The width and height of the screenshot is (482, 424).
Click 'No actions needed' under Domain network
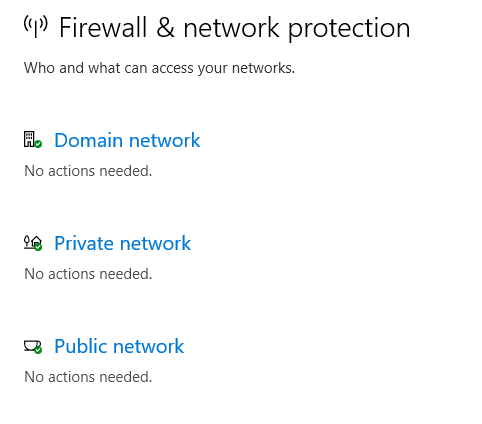click(x=88, y=171)
